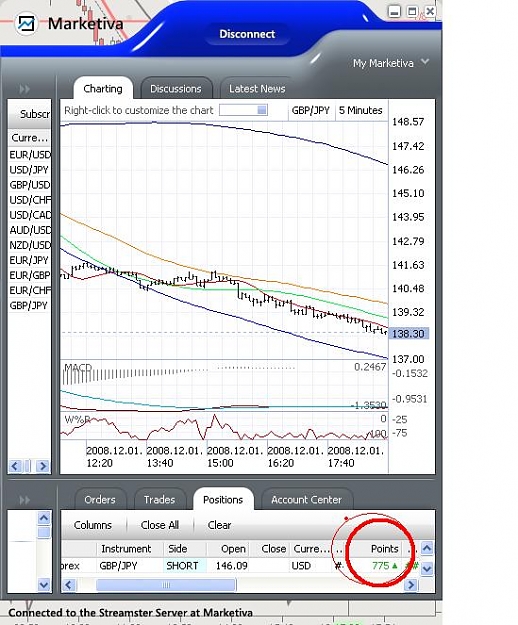Click the currency list scroll-right arrow
The height and width of the screenshot is (625, 518).
[43, 466]
